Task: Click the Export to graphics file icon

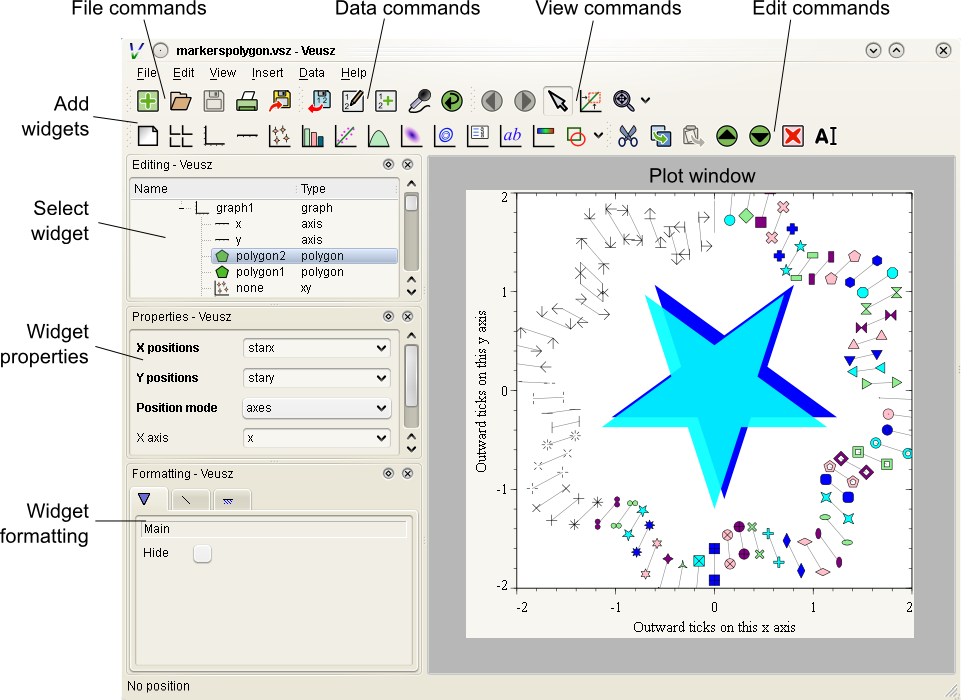Action: point(280,101)
